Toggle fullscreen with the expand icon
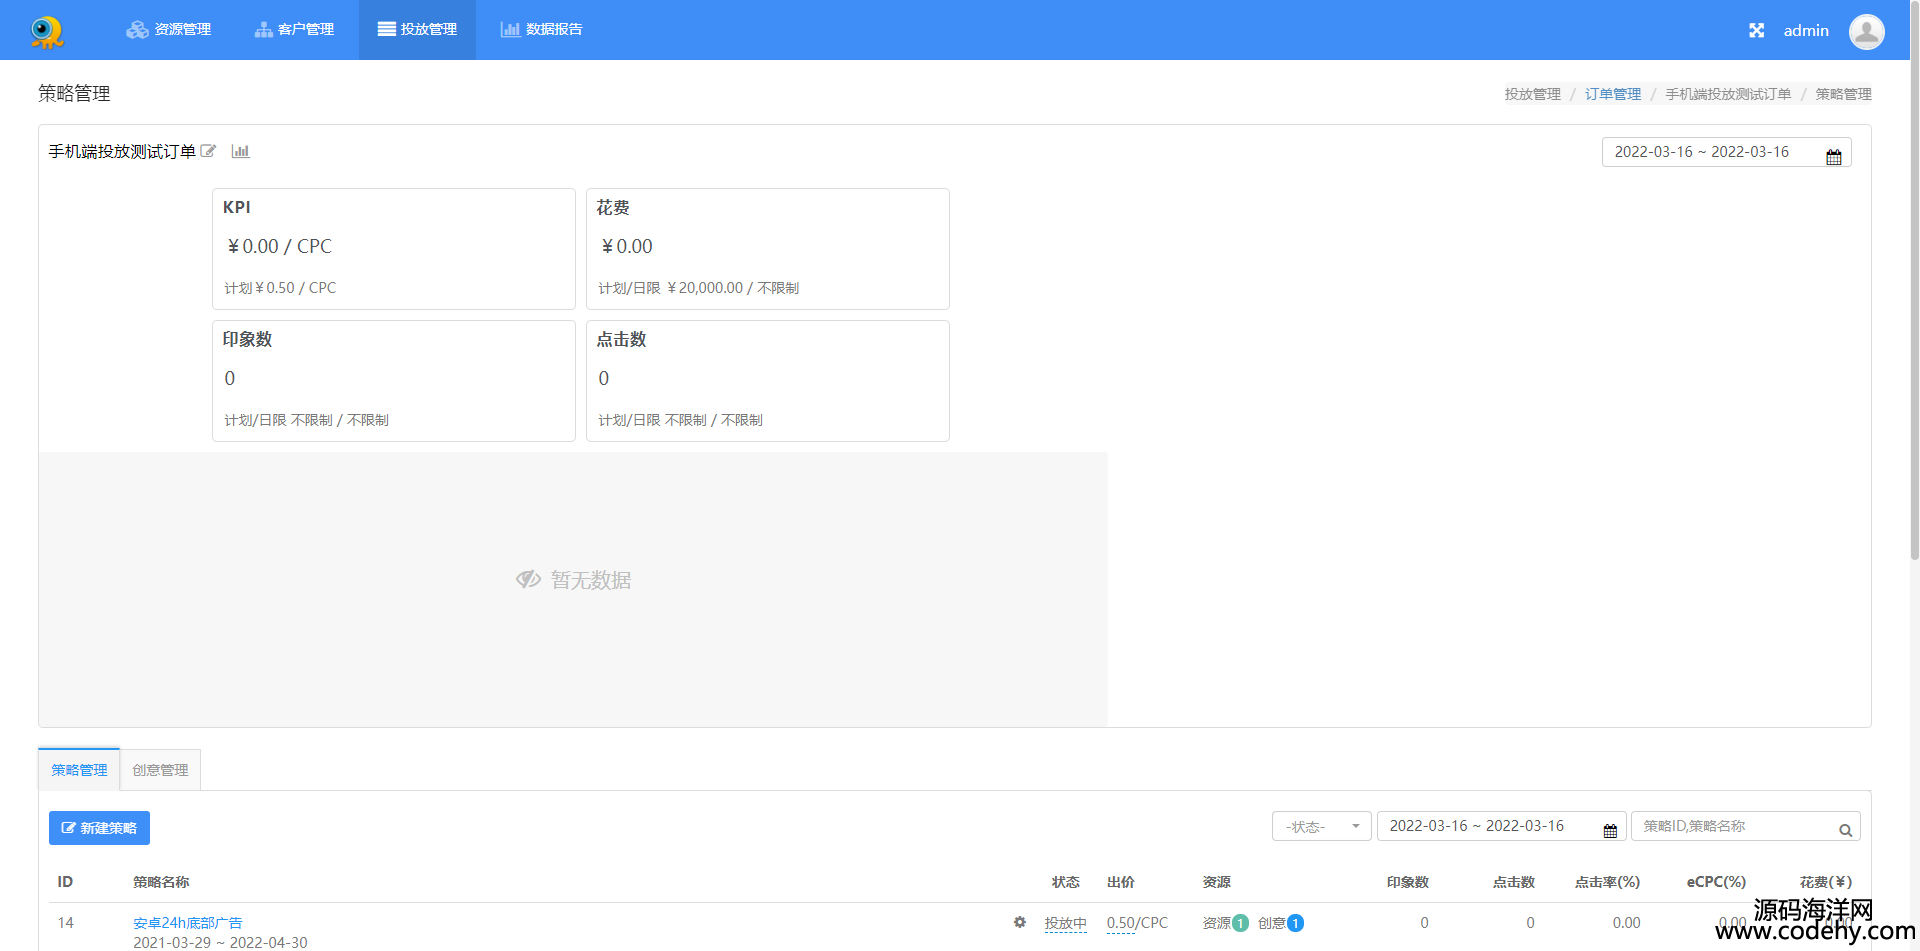1920x951 pixels. point(1756,31)
